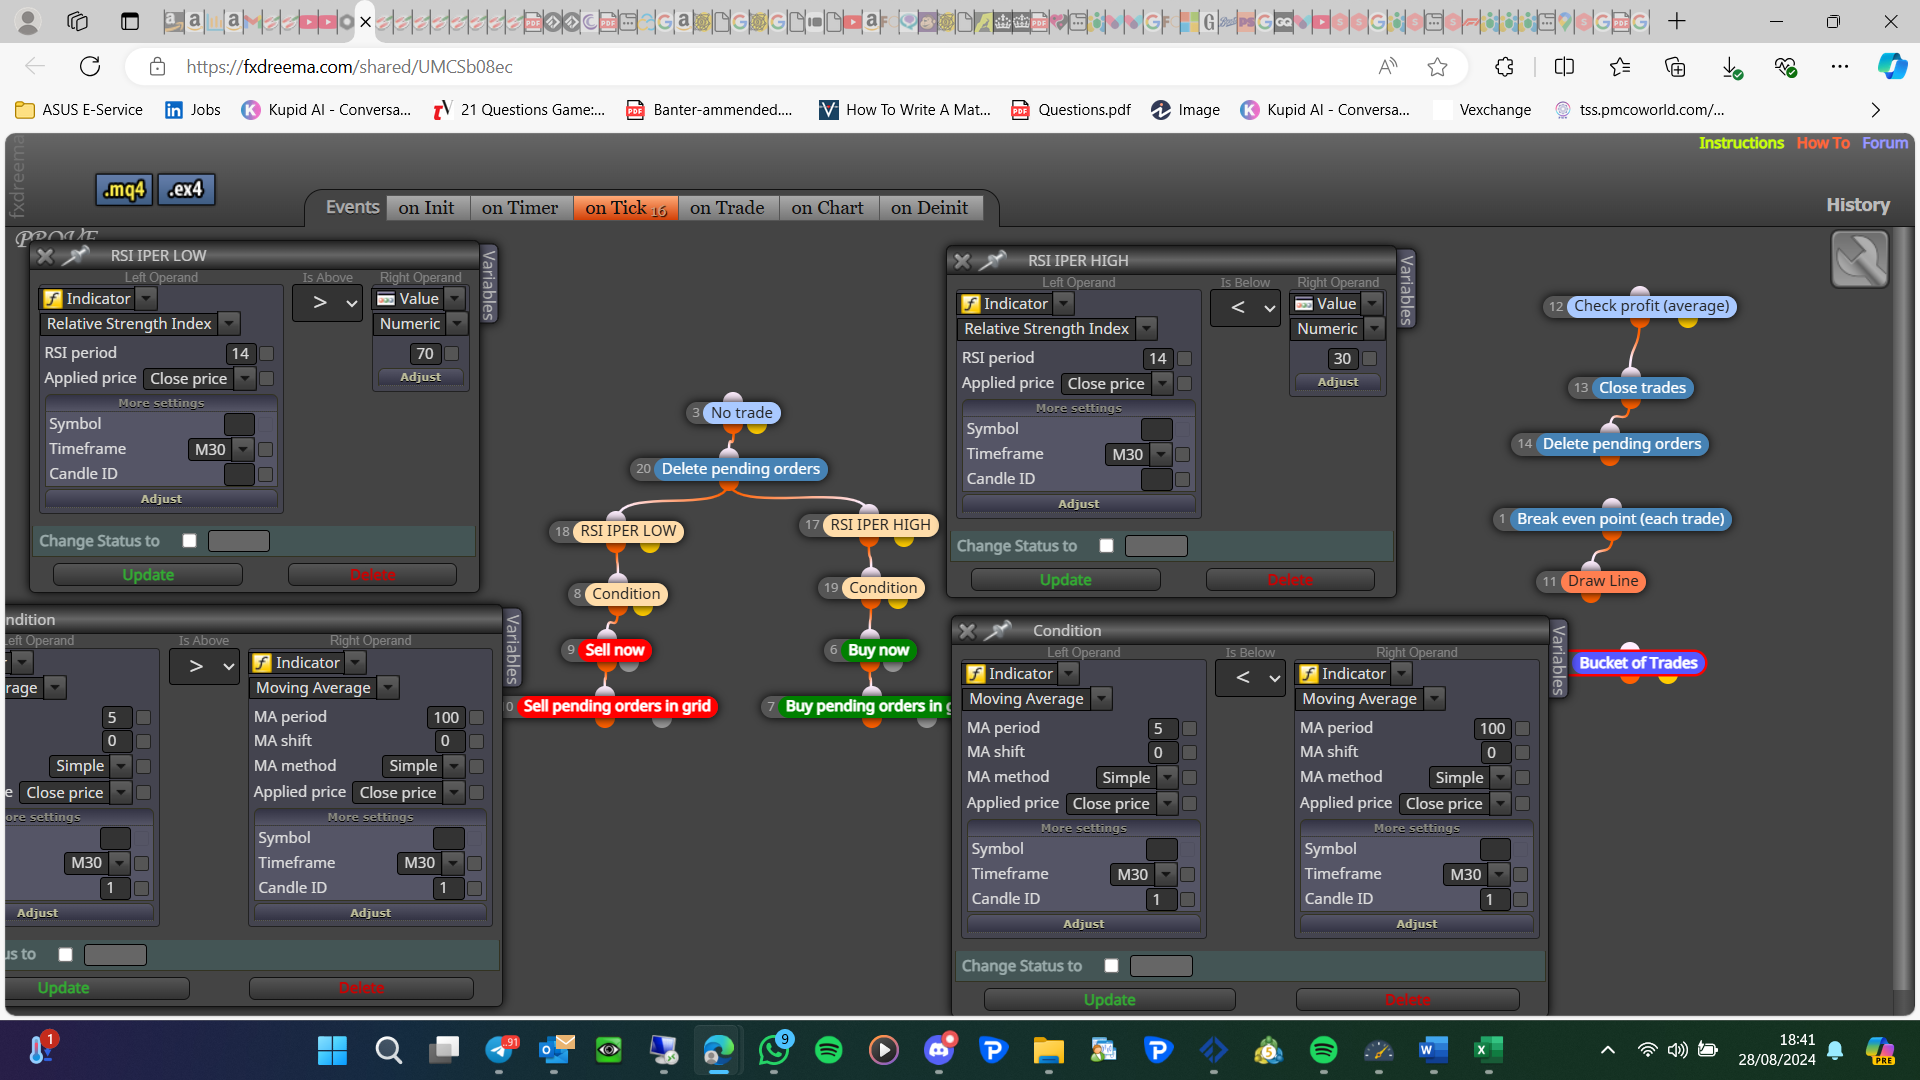
Task: Toggle Change Status checkbox in RSI IPER LOW
Action: (x=189, y=541)
